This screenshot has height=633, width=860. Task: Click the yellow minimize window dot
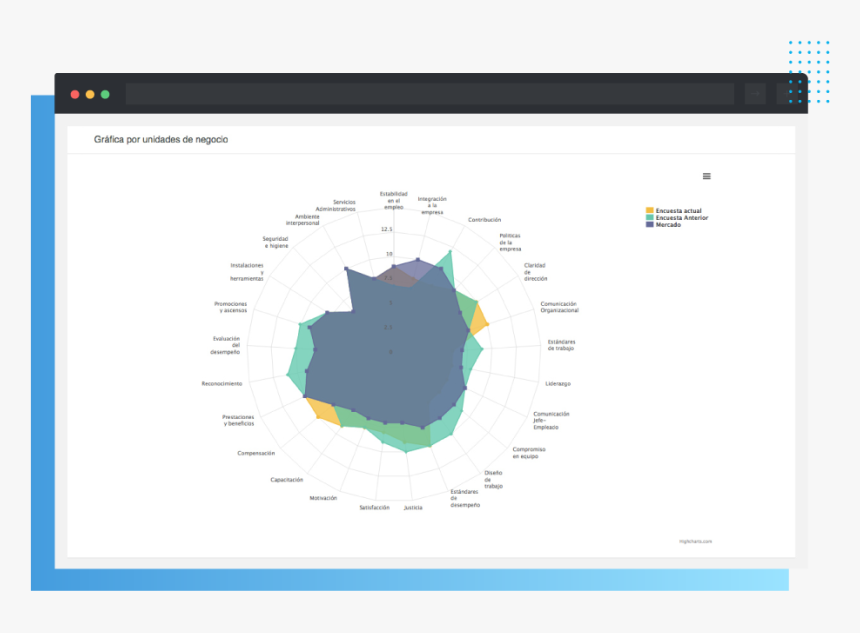90,94
